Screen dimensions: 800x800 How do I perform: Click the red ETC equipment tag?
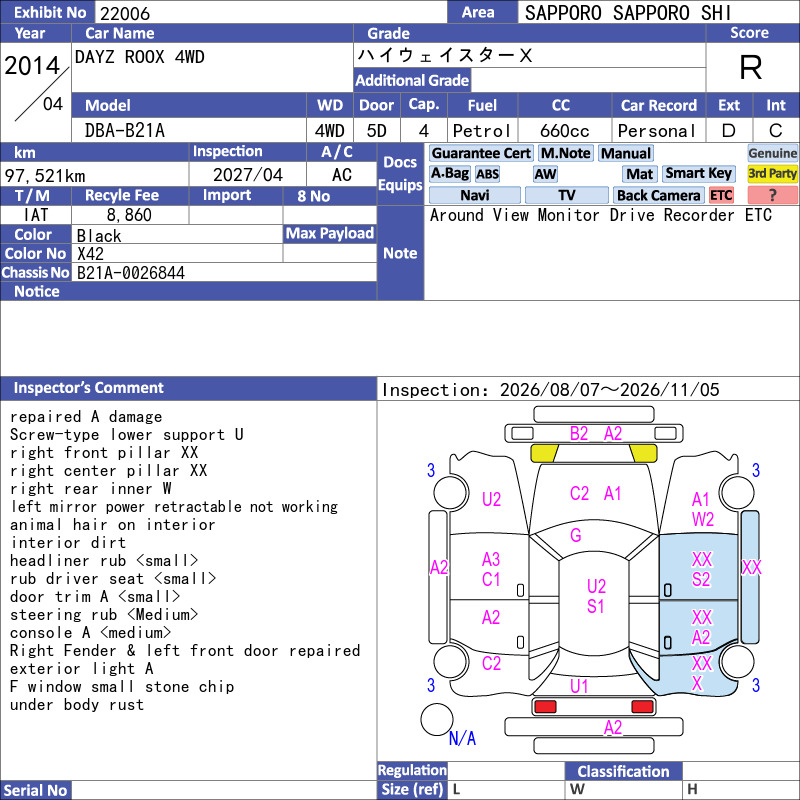(721, 195)
